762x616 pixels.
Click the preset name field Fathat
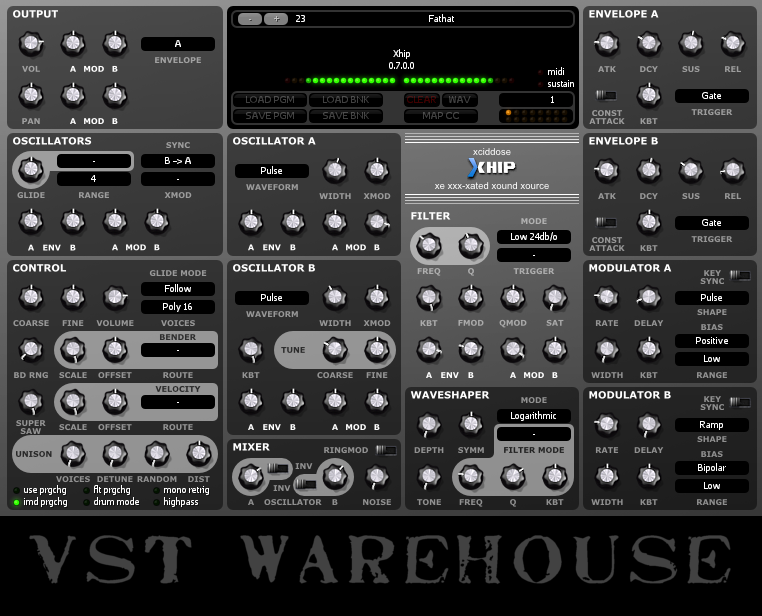[x=441, y=19]
